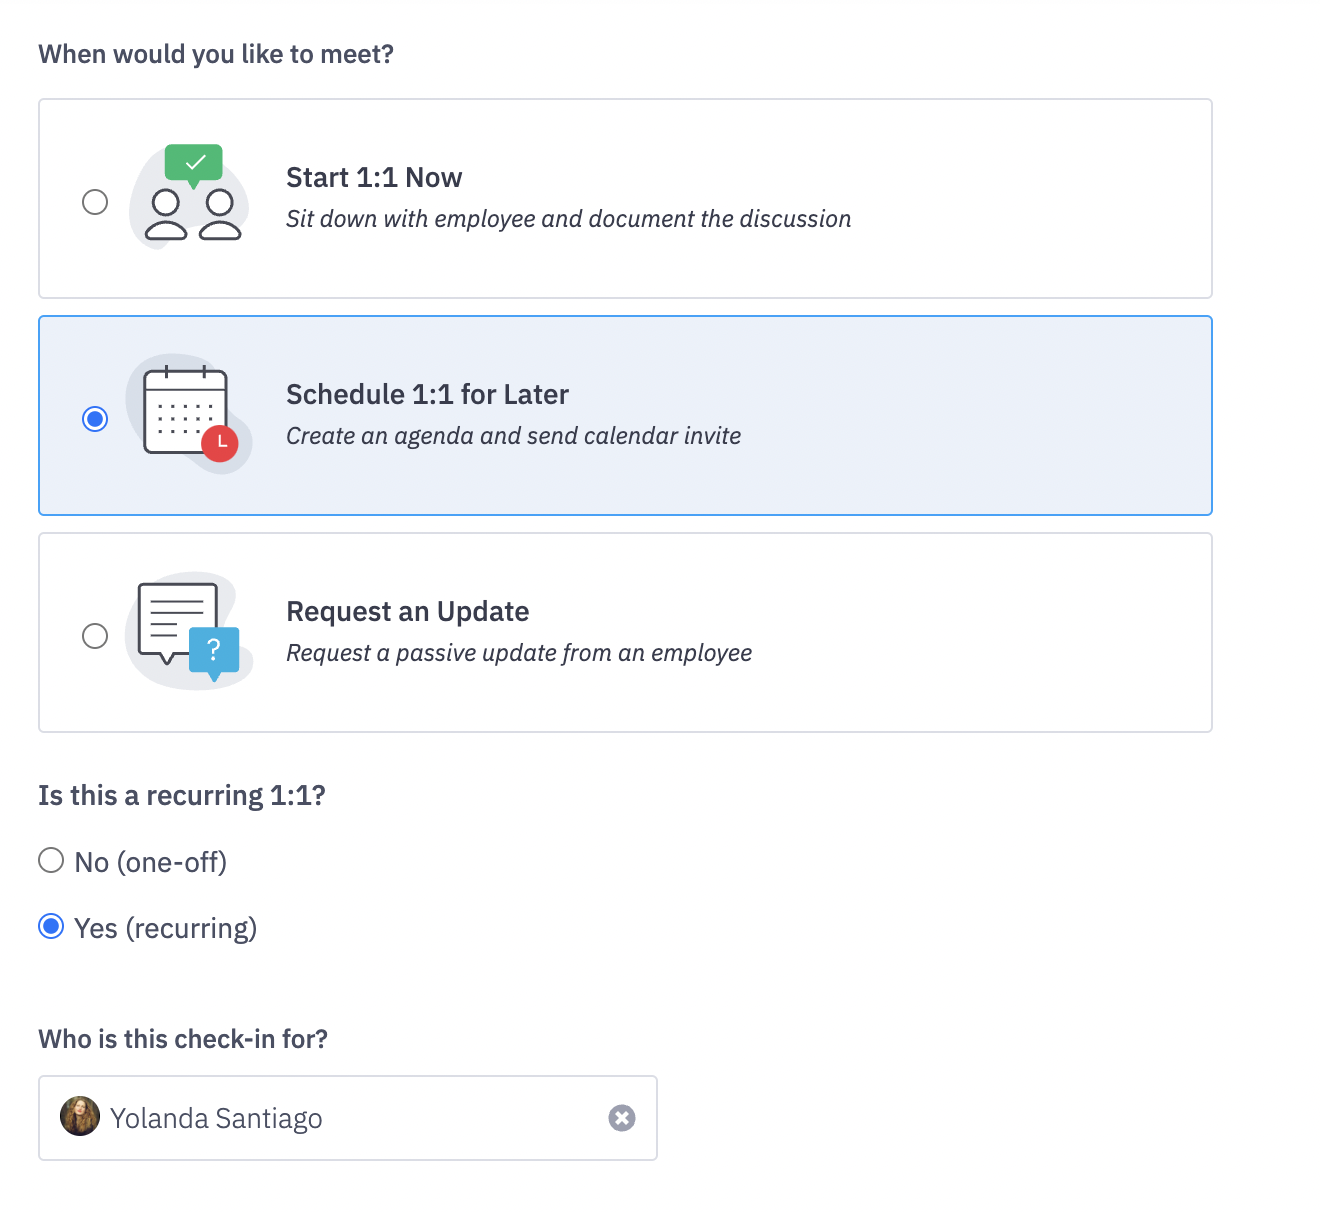This screenshot has width=1320, height=1212.
Task: Click the Is this a recurring 1:1 heading
Action: [x=182, y=795]
